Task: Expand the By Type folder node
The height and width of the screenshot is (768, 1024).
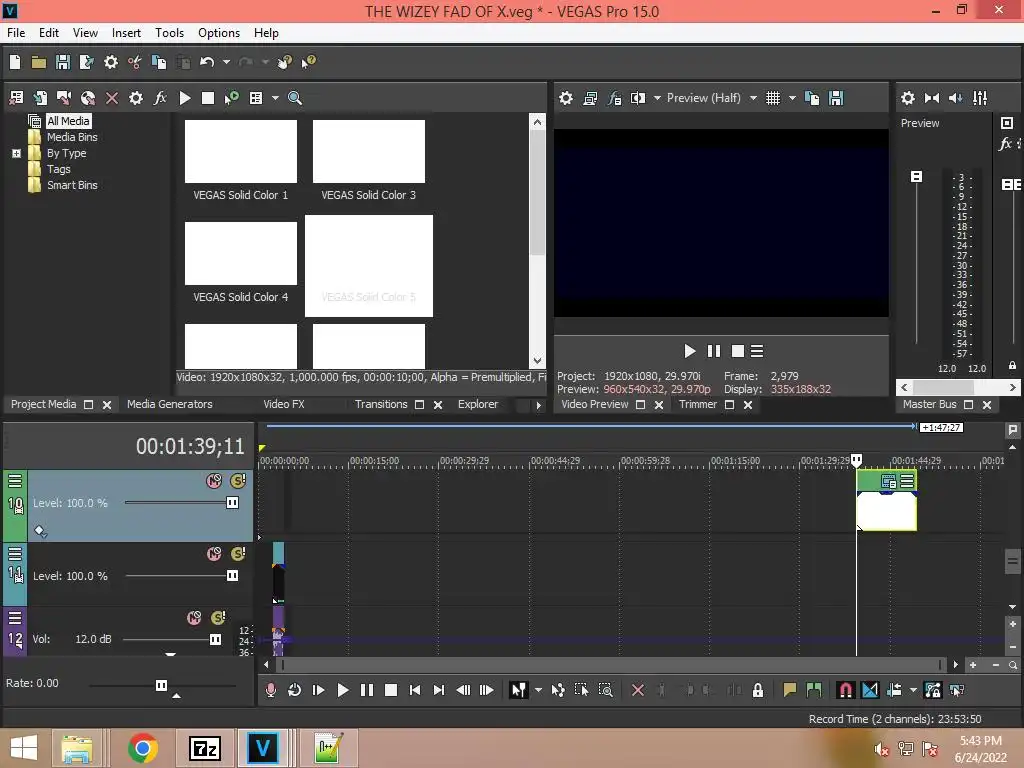Action: point(16,153)
